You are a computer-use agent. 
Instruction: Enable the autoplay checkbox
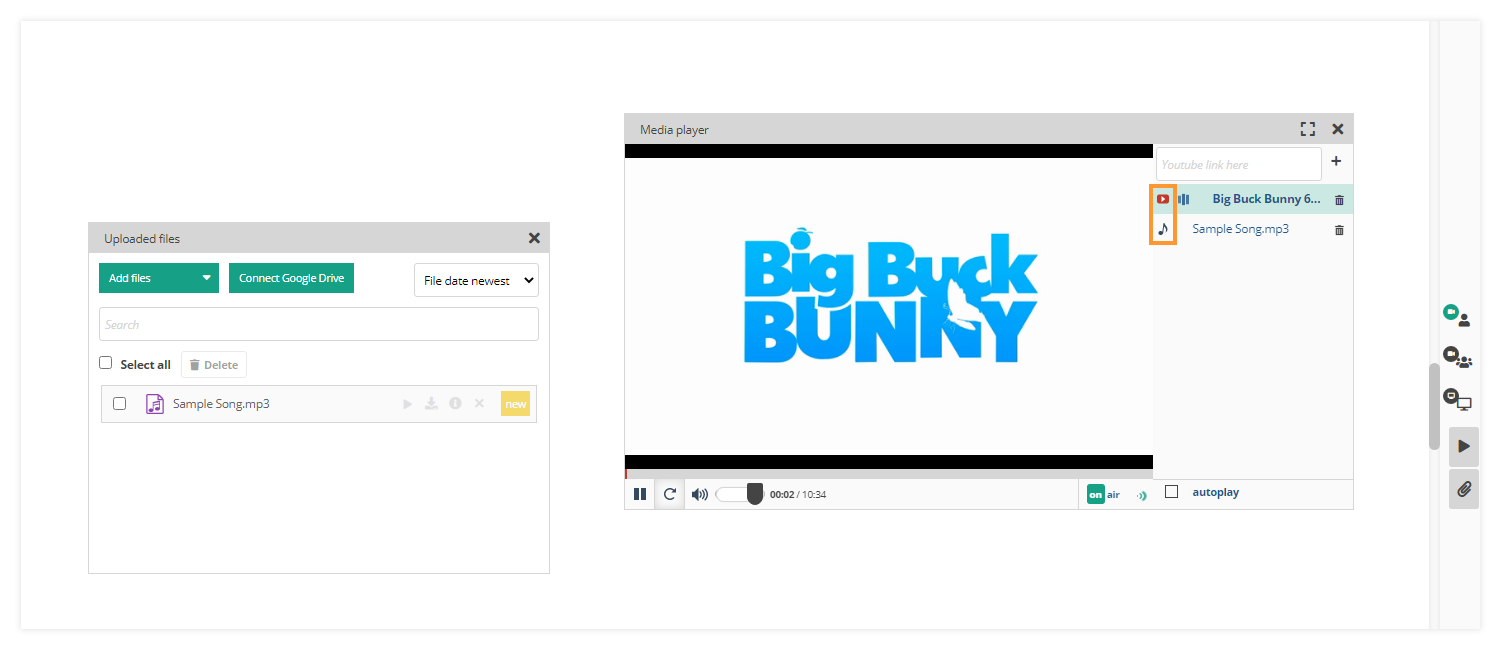1172,492
